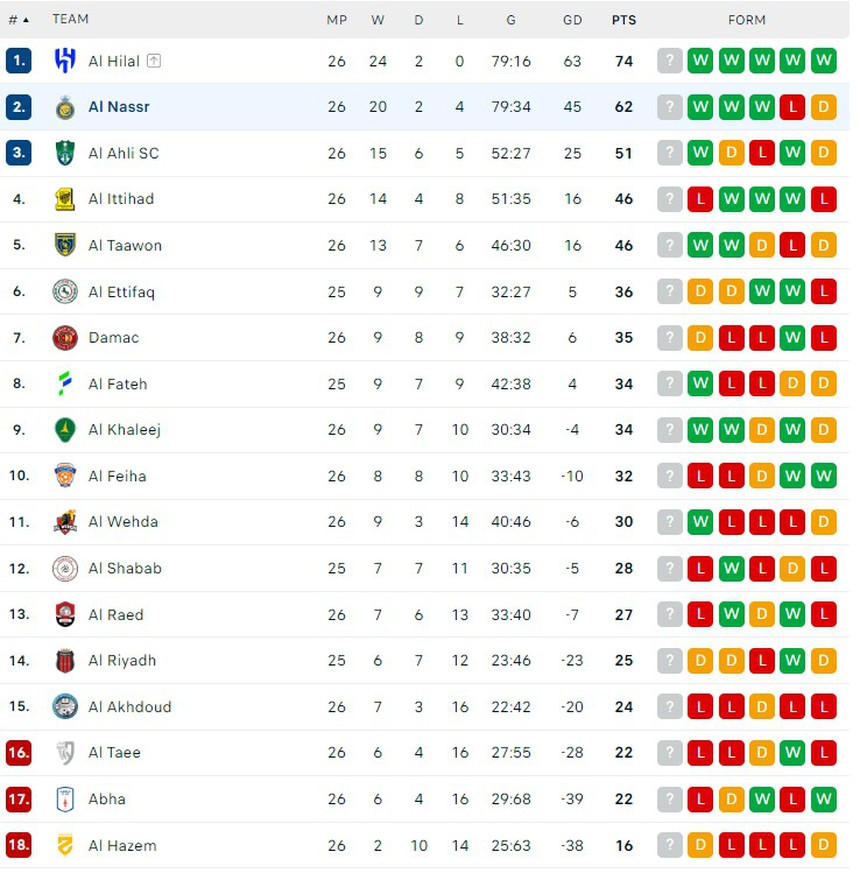
Task: Click Al Nassr's red L form badge
Action: 793,107
